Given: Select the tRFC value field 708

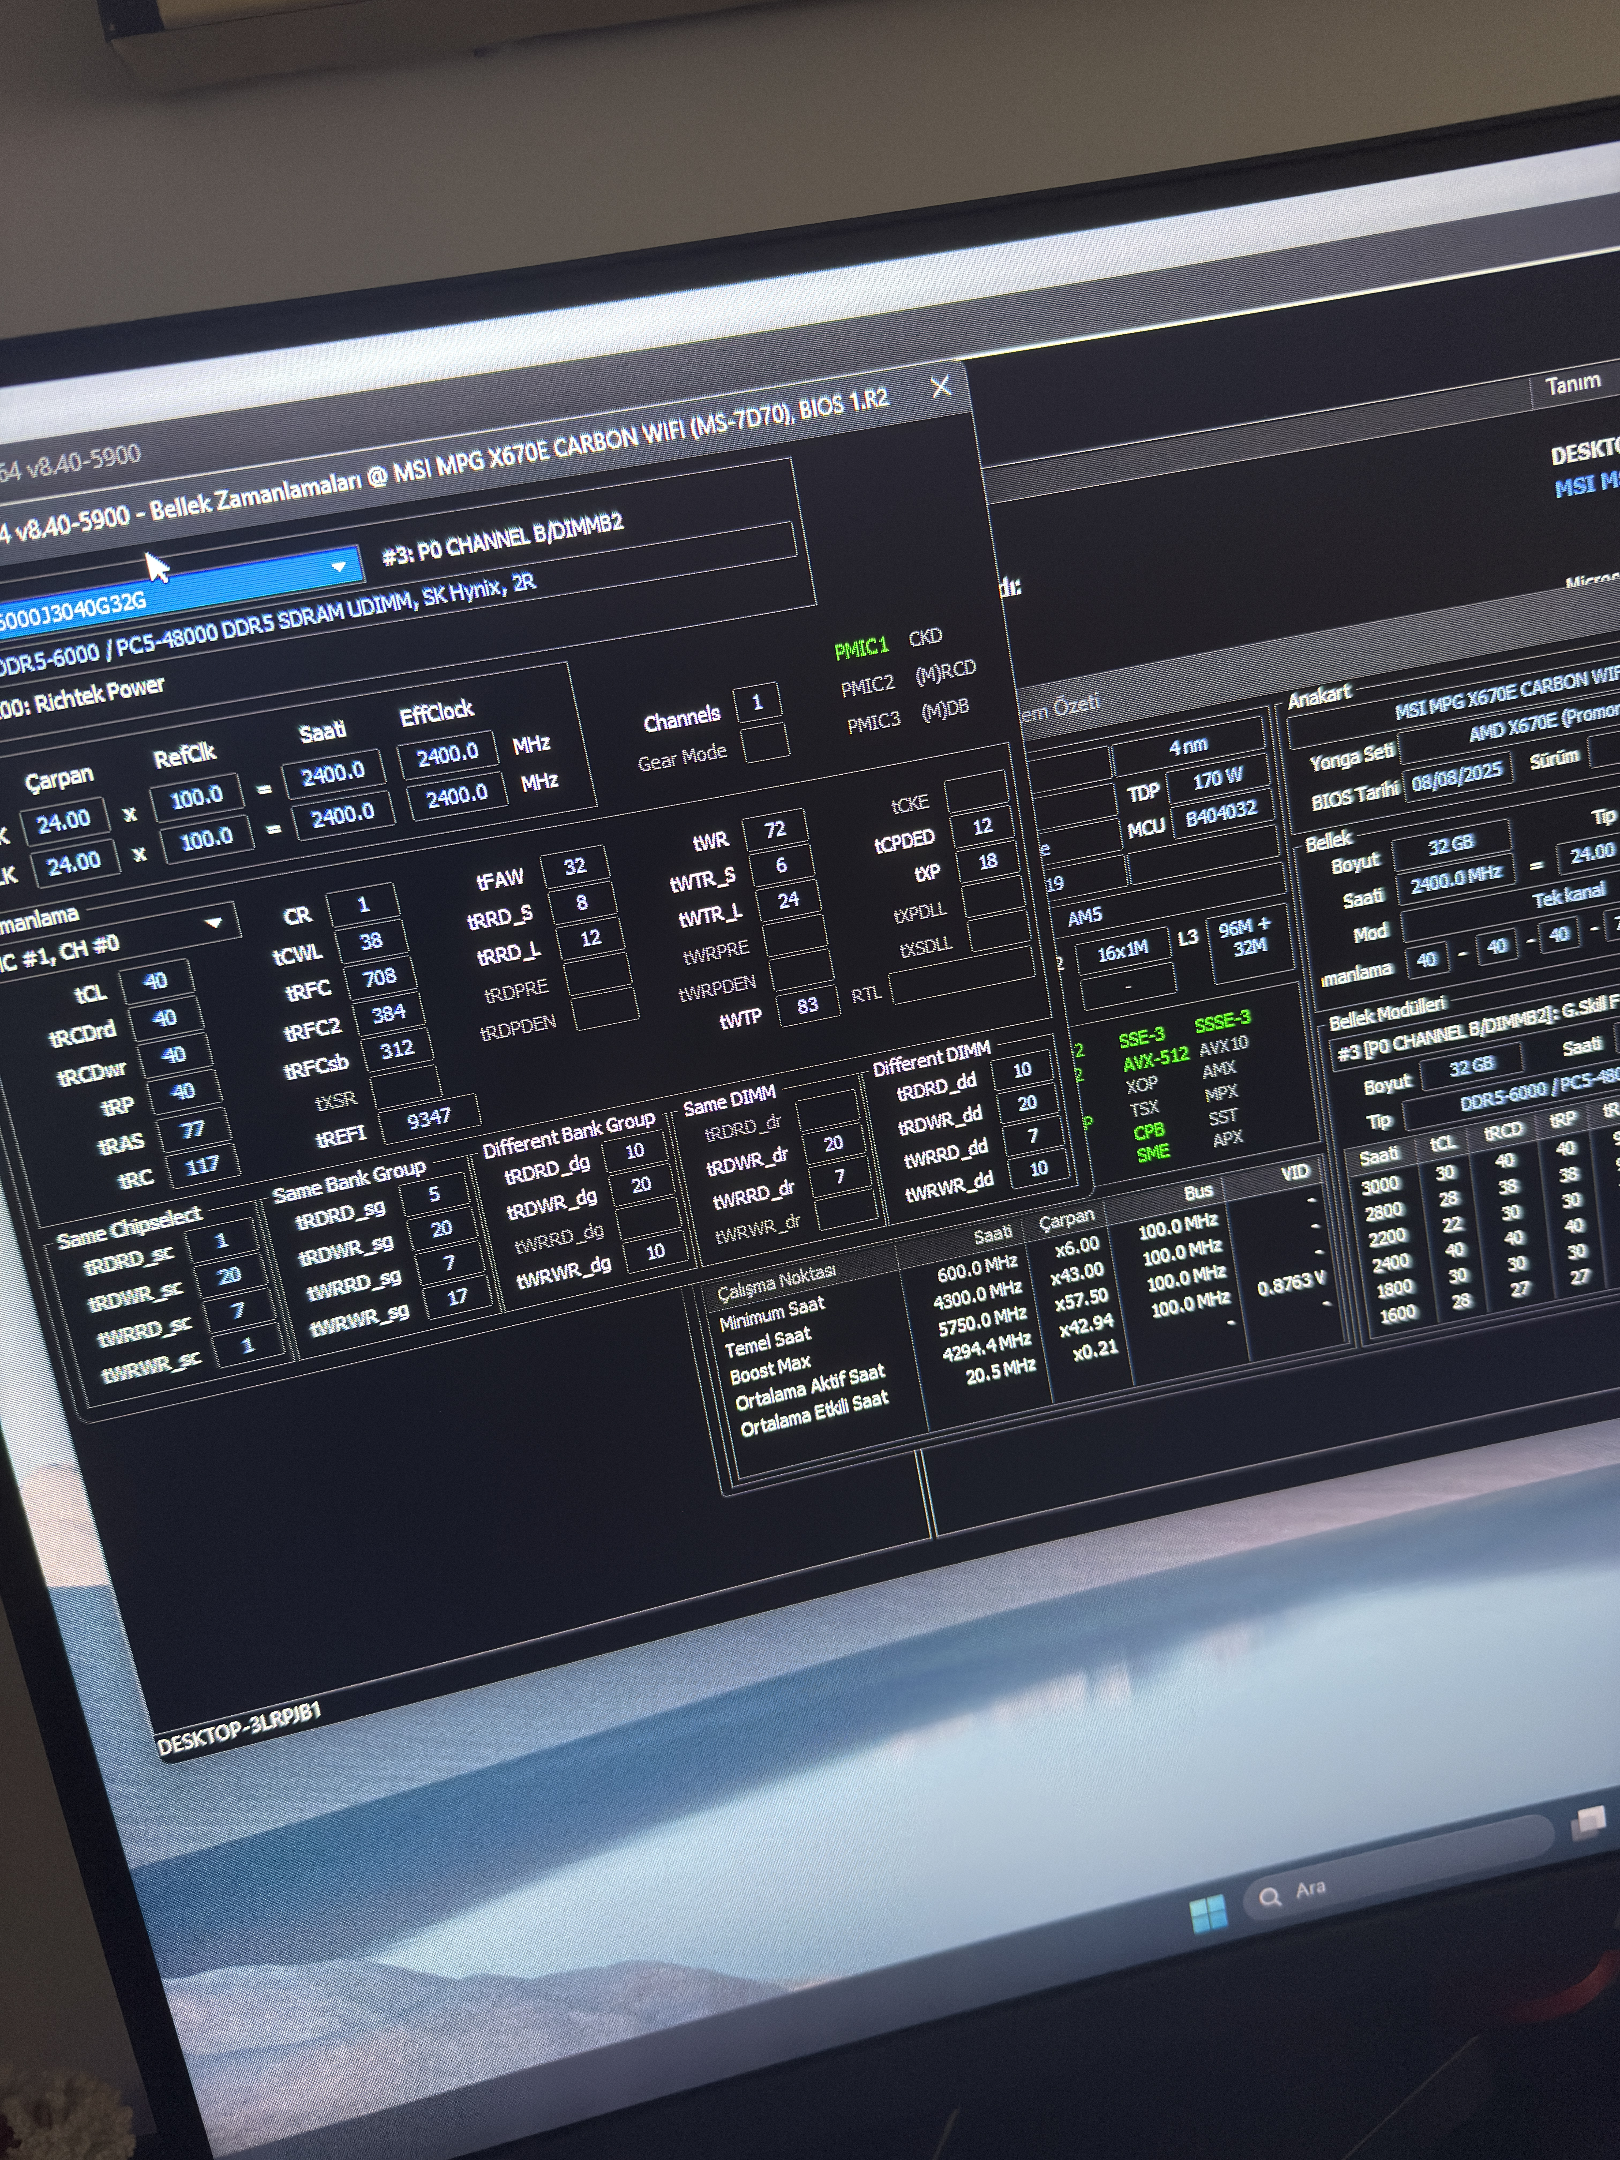Looking at the screenshot, I should point(380,978).
